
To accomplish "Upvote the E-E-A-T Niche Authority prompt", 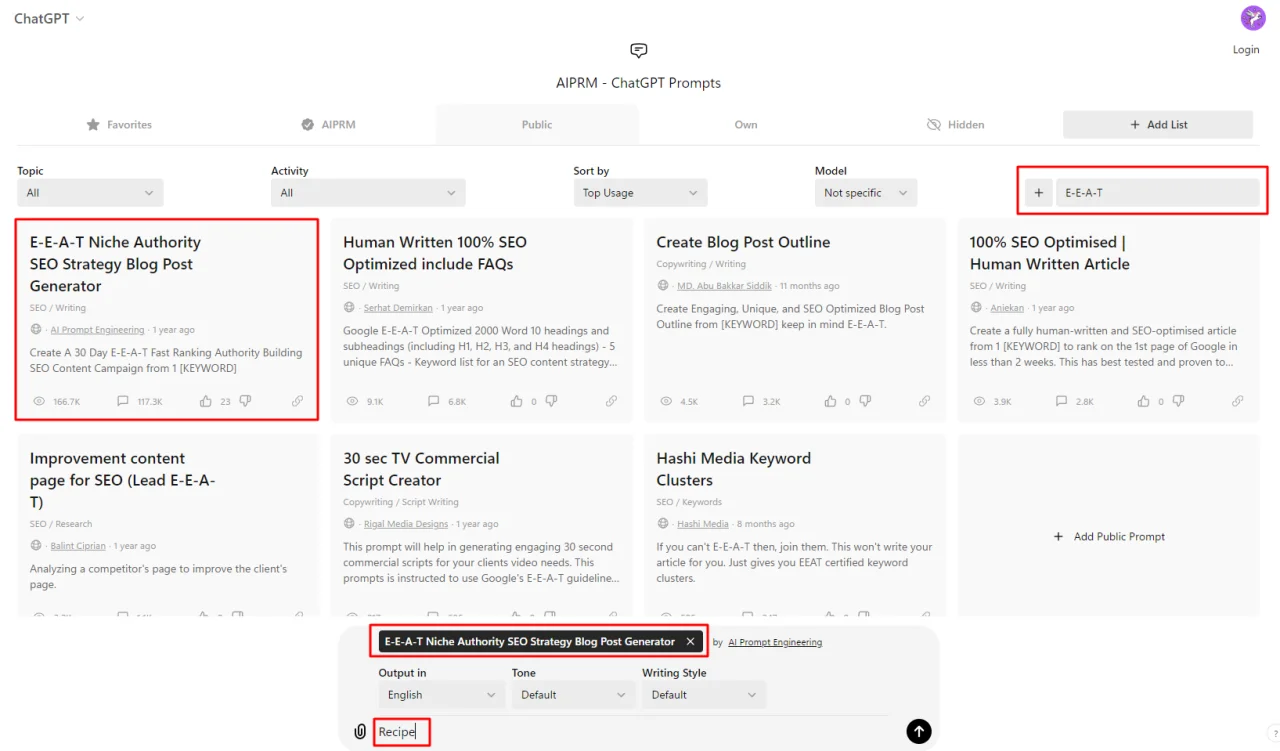I will click(x=206, y=401).
